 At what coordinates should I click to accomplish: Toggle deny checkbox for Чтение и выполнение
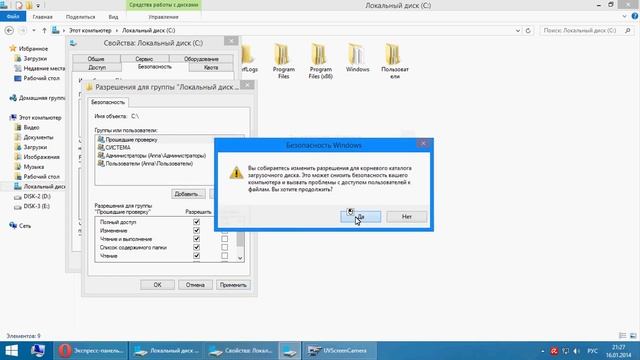pyautogui.click(x=224, y=239)
